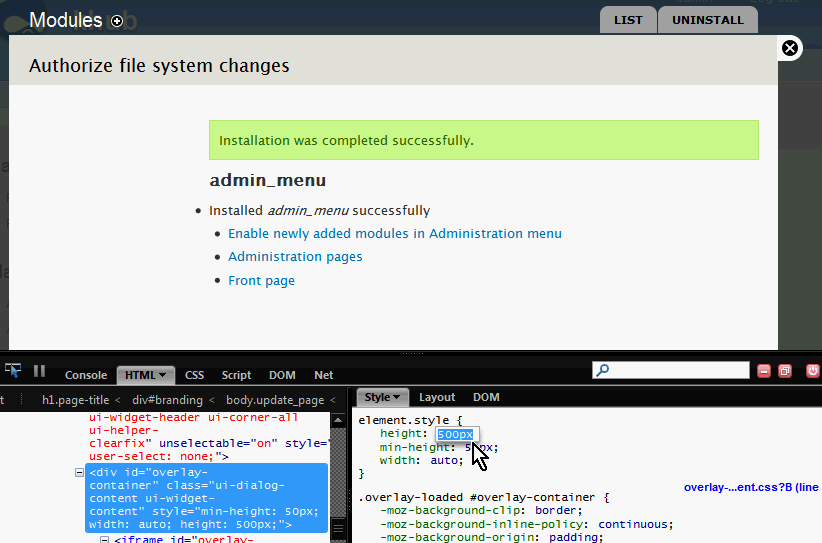Select the UNINSTALL tab
The width and height of the screenshot is (822, 543).
click(707, 20)
